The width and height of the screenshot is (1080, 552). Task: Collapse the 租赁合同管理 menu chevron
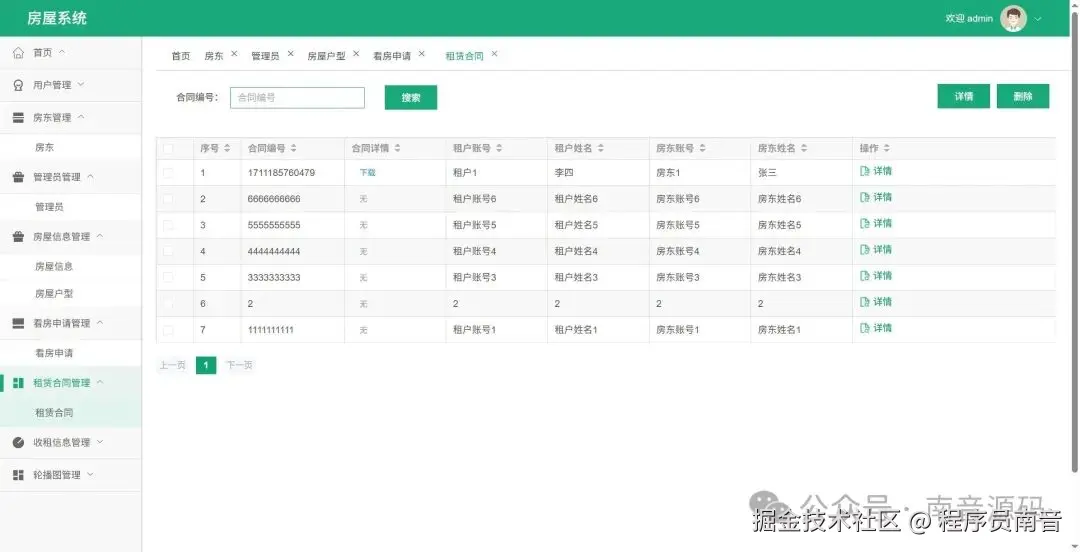point(99,382)
